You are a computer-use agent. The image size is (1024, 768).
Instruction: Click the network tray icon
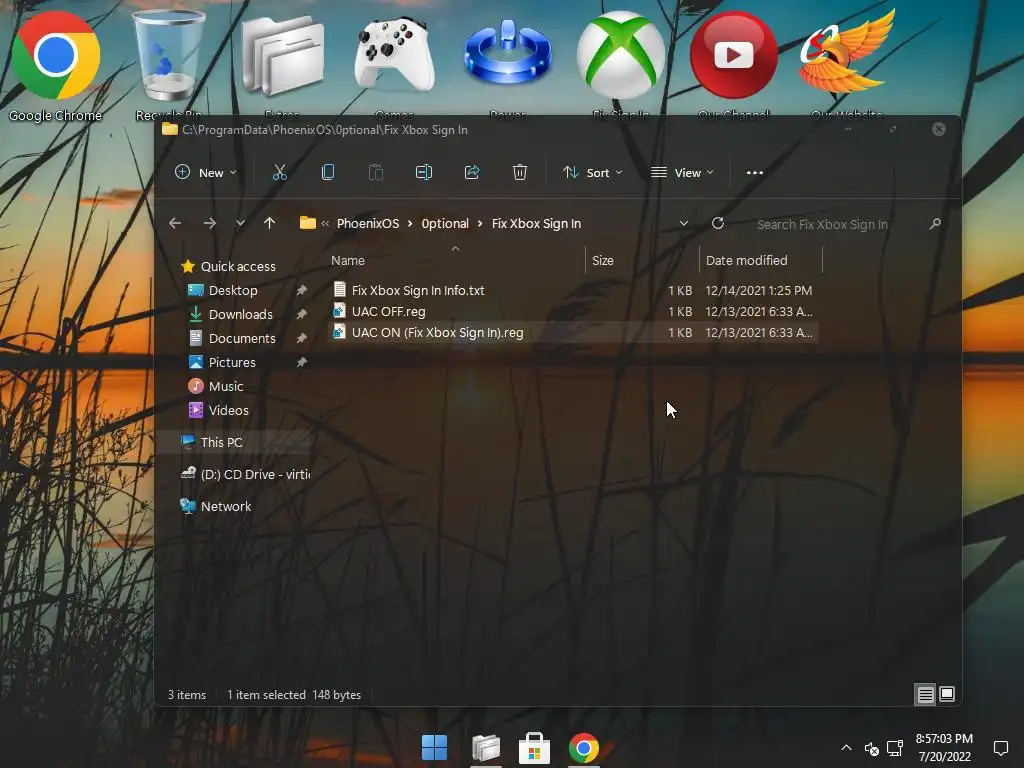coord(895,748)
